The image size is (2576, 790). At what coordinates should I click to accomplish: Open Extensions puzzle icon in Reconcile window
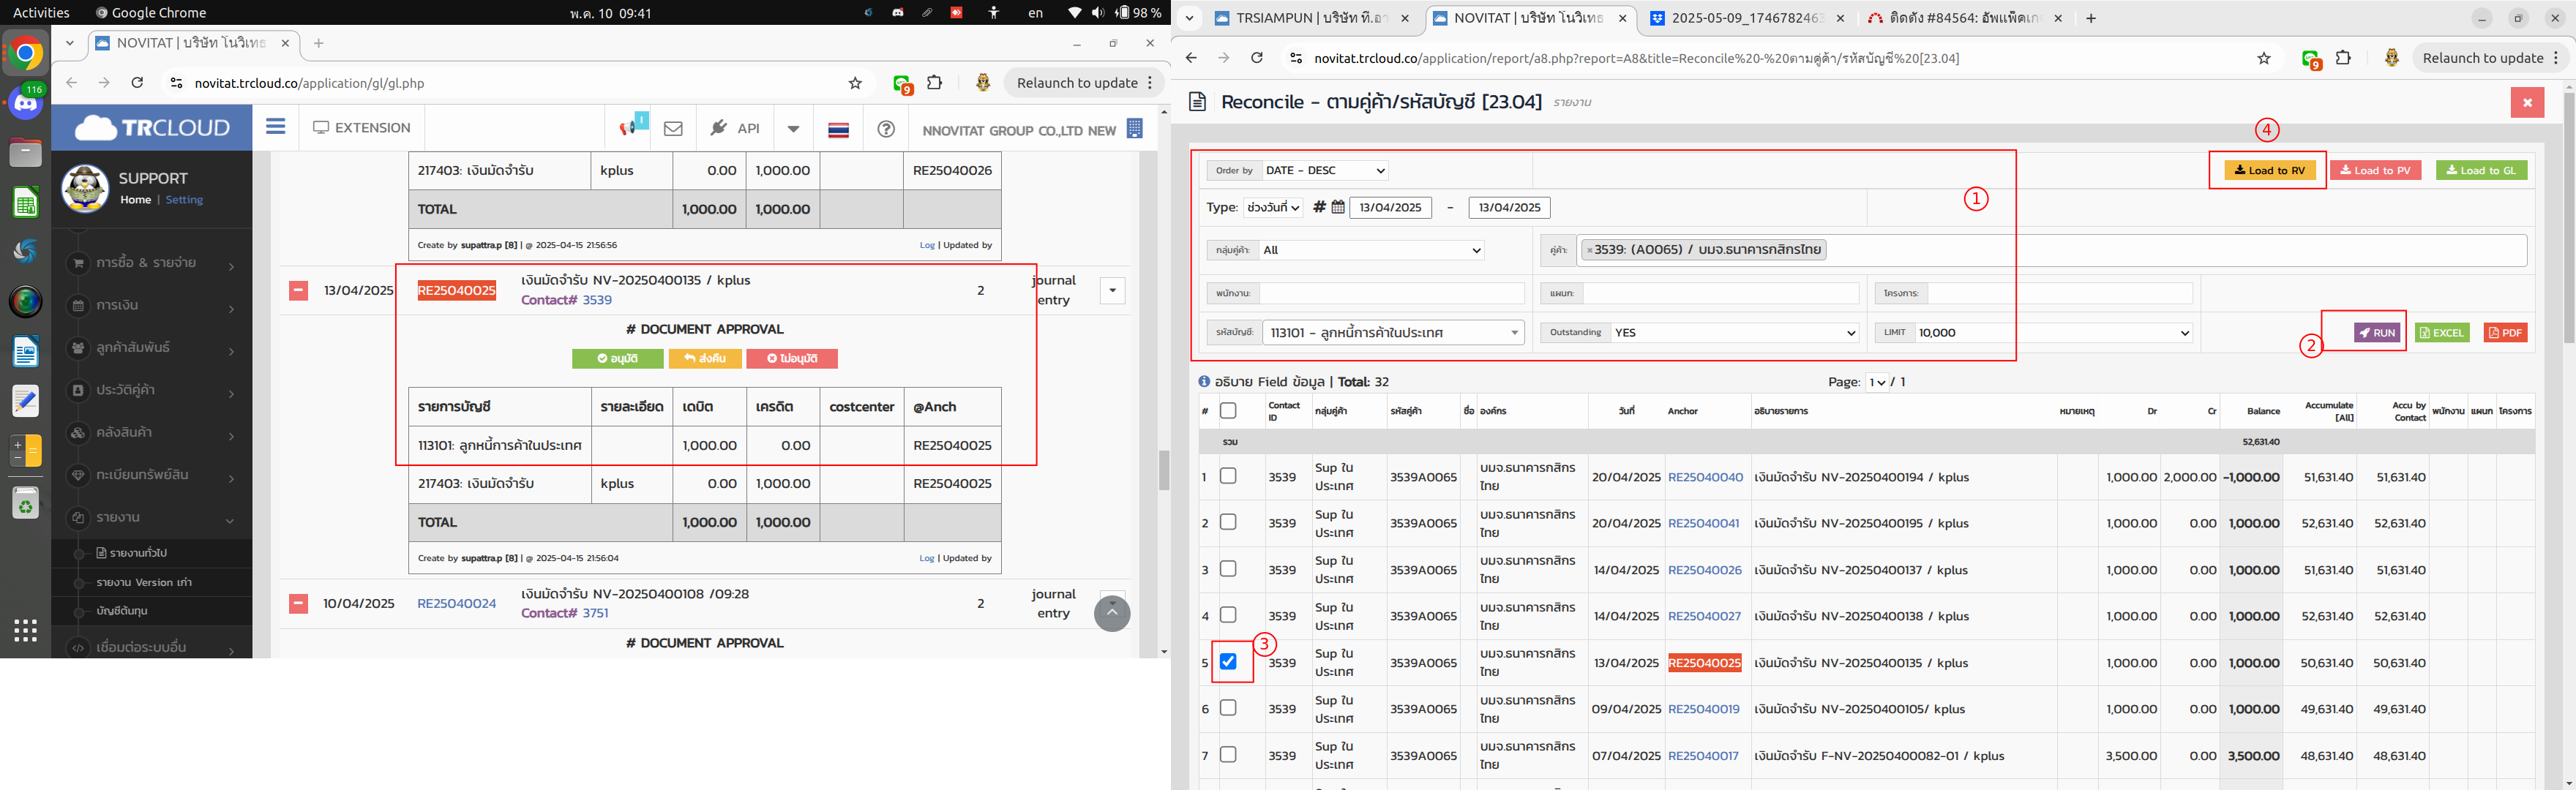tap(2343, 58)
